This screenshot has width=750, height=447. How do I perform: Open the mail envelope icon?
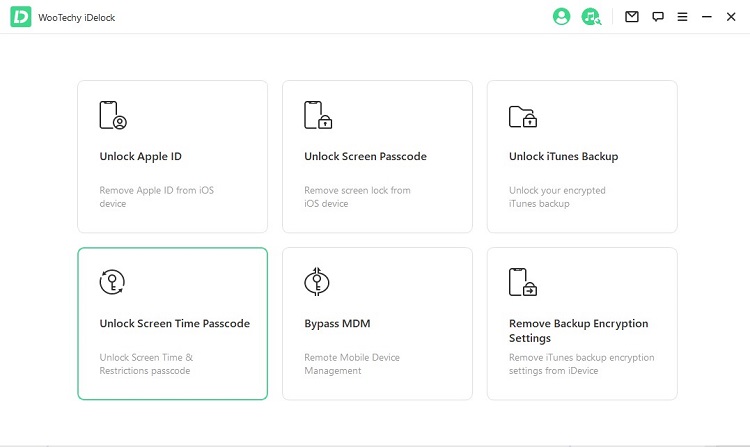[x=632, y=17]
